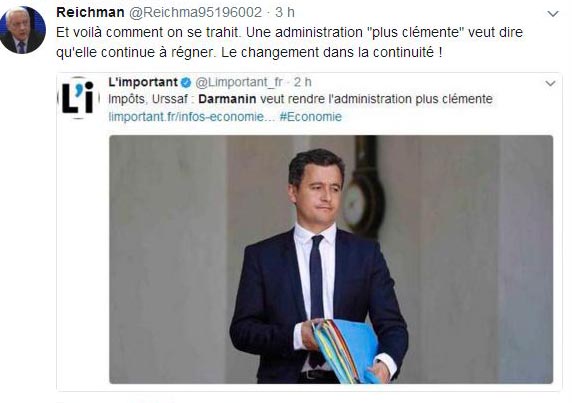Open Reichman's round profile avatar
572x403 pixels.
point(23,30)
